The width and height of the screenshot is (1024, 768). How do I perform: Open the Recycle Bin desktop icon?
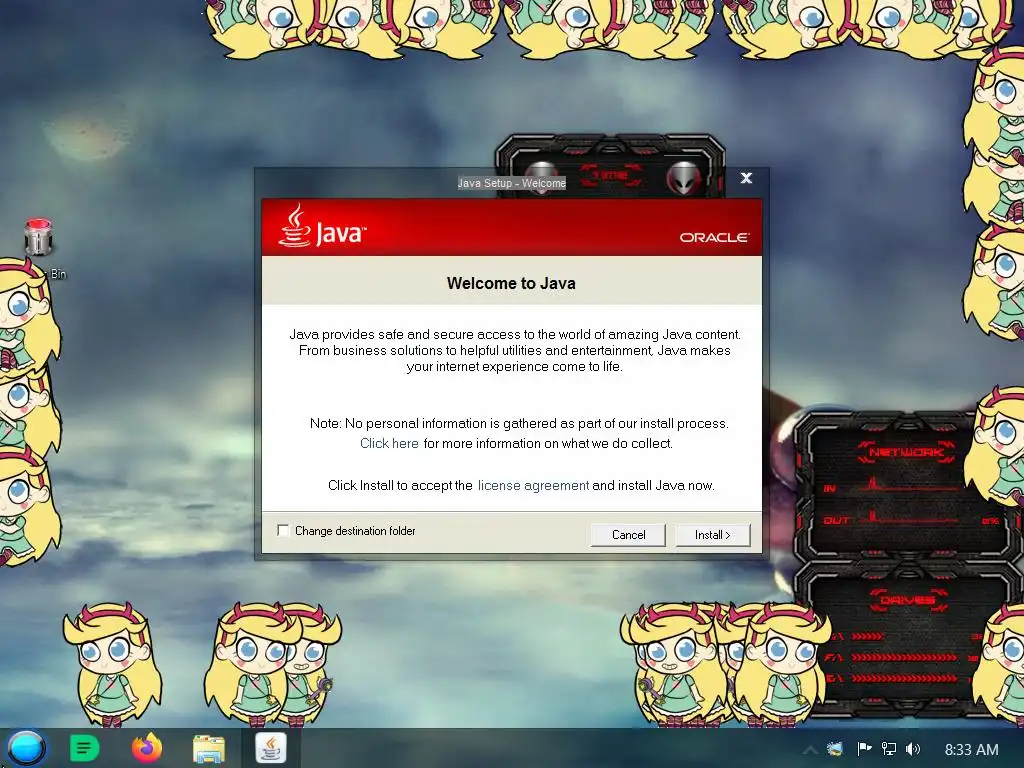(x=39, y=238)
